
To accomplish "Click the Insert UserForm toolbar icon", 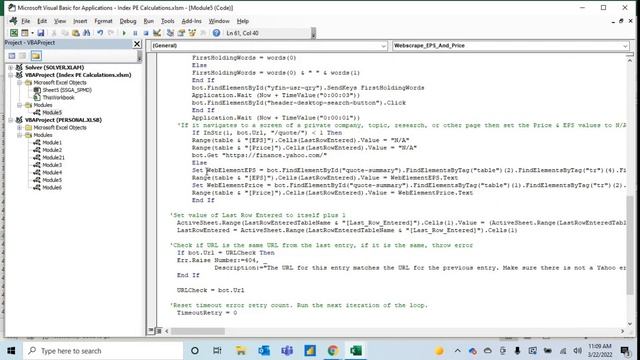I will (25, 33).
